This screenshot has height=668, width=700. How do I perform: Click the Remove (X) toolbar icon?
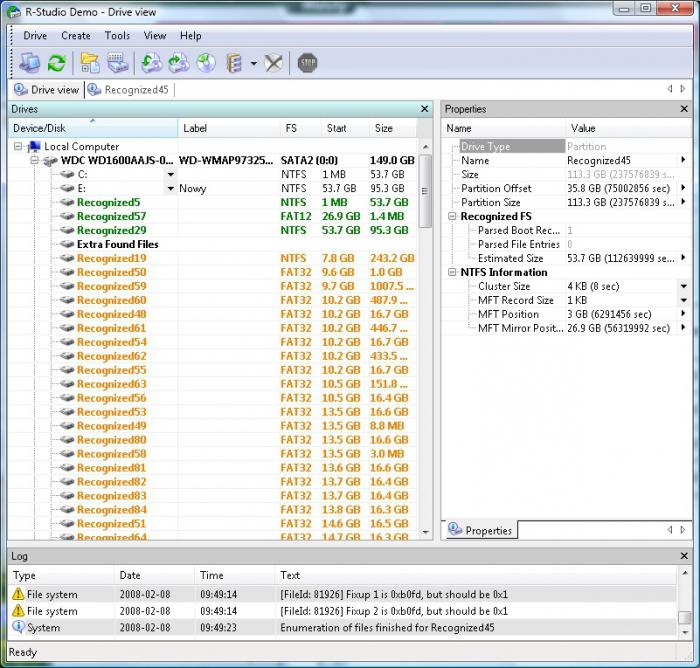coord(273,63)
